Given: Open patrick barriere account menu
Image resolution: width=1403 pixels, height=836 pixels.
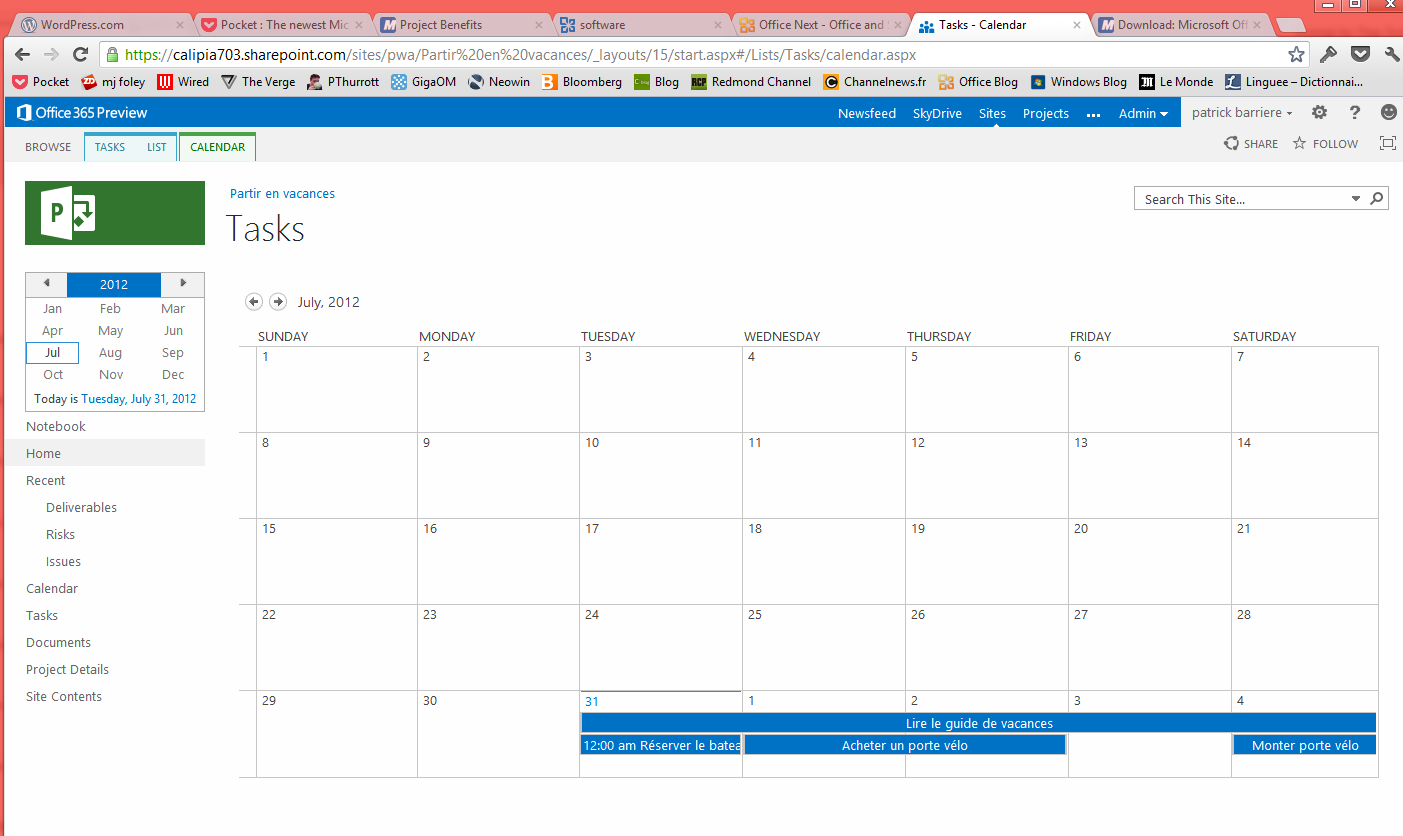Looking at the screenshot, I should [x=1242, y=113].
